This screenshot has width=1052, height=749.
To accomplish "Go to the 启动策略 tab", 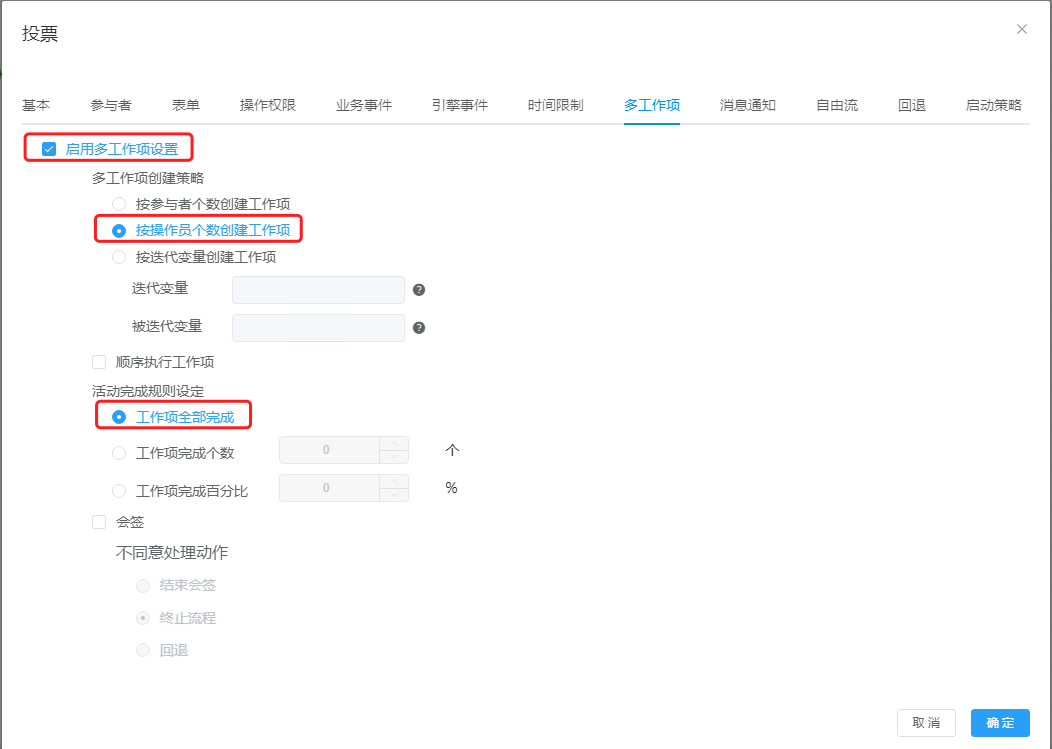I will pos(993,105).
